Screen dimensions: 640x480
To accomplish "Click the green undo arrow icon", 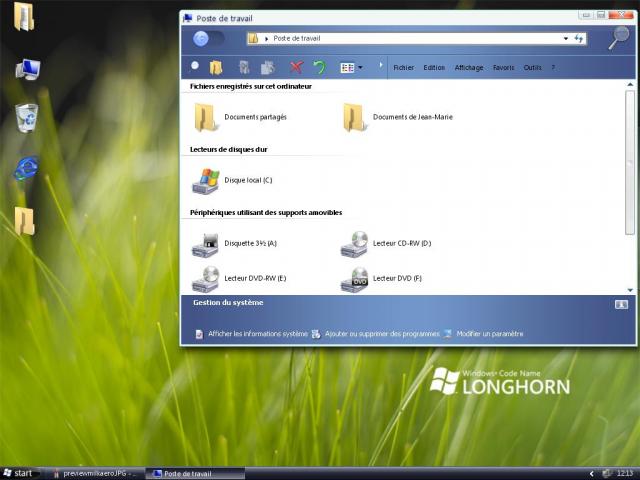I will [320, 67].
